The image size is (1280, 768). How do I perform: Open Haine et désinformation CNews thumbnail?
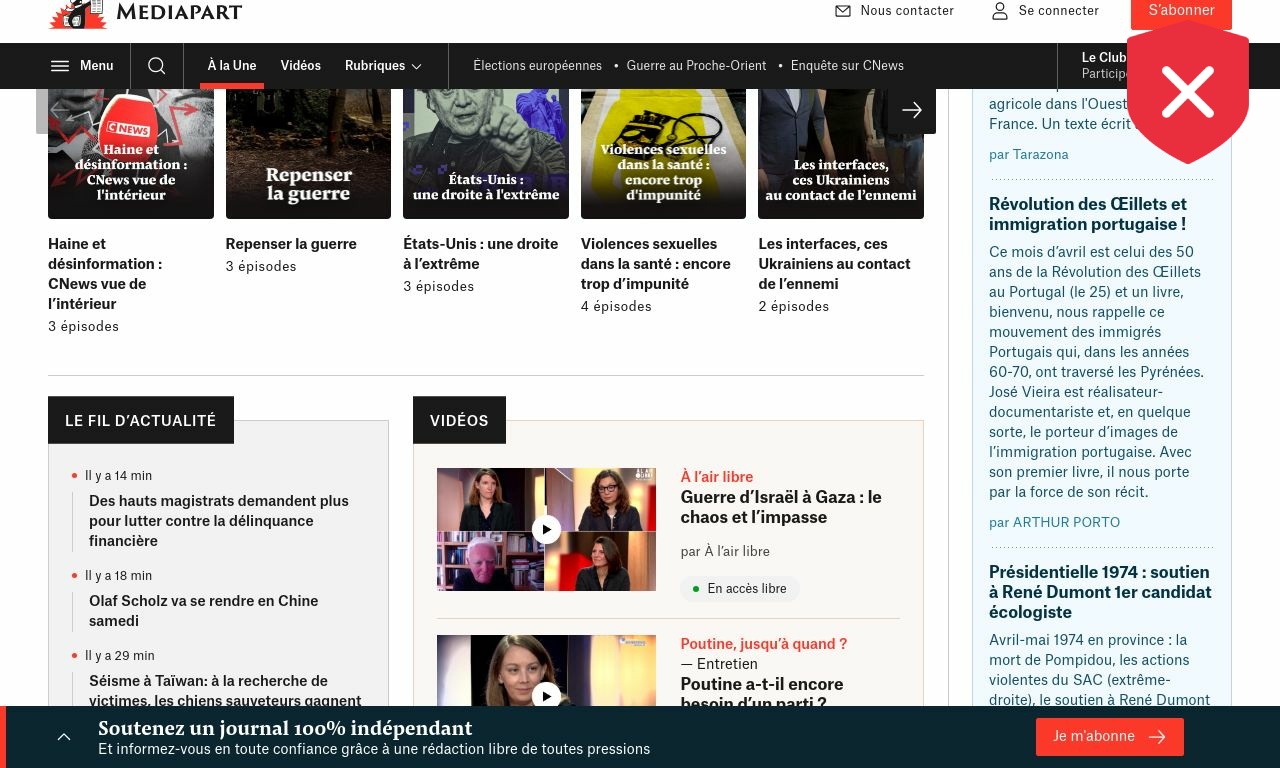pyautogui.click(x=131, y=153)
